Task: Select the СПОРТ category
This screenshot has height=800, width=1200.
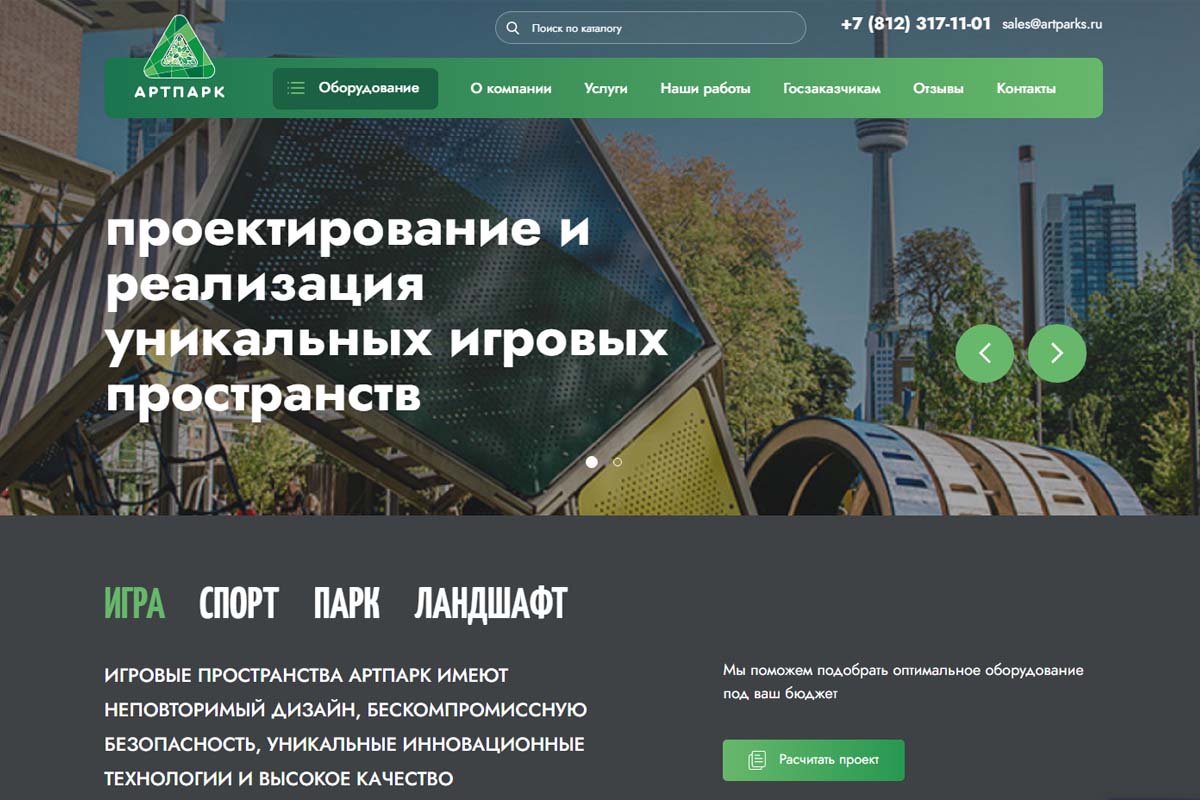Action: click(237, 602)
